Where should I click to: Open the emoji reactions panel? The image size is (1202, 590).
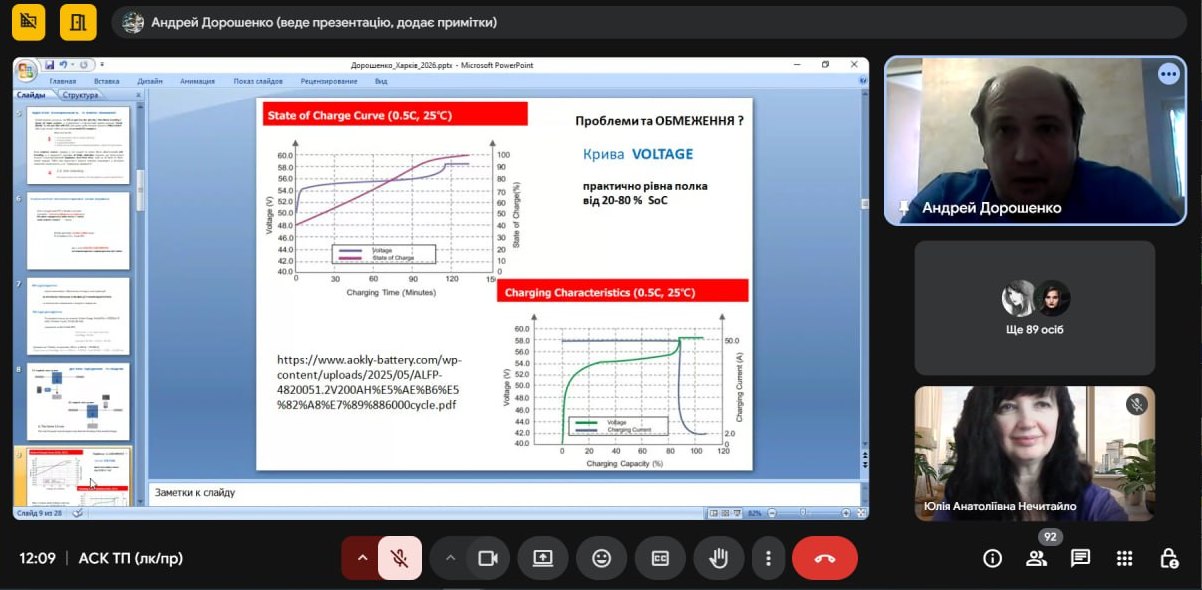[x=601, y=558]
